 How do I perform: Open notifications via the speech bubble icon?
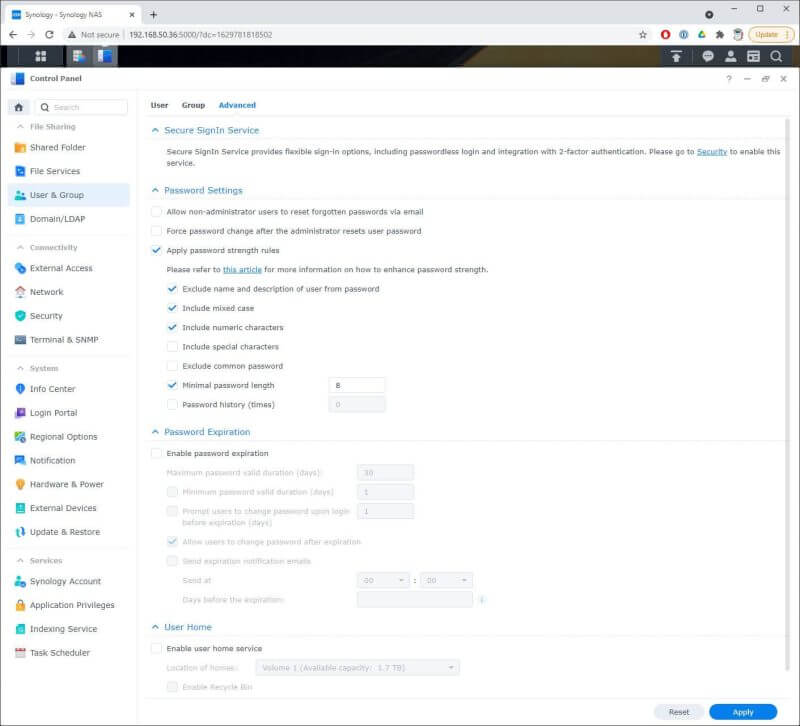click(x=708, y=57)
